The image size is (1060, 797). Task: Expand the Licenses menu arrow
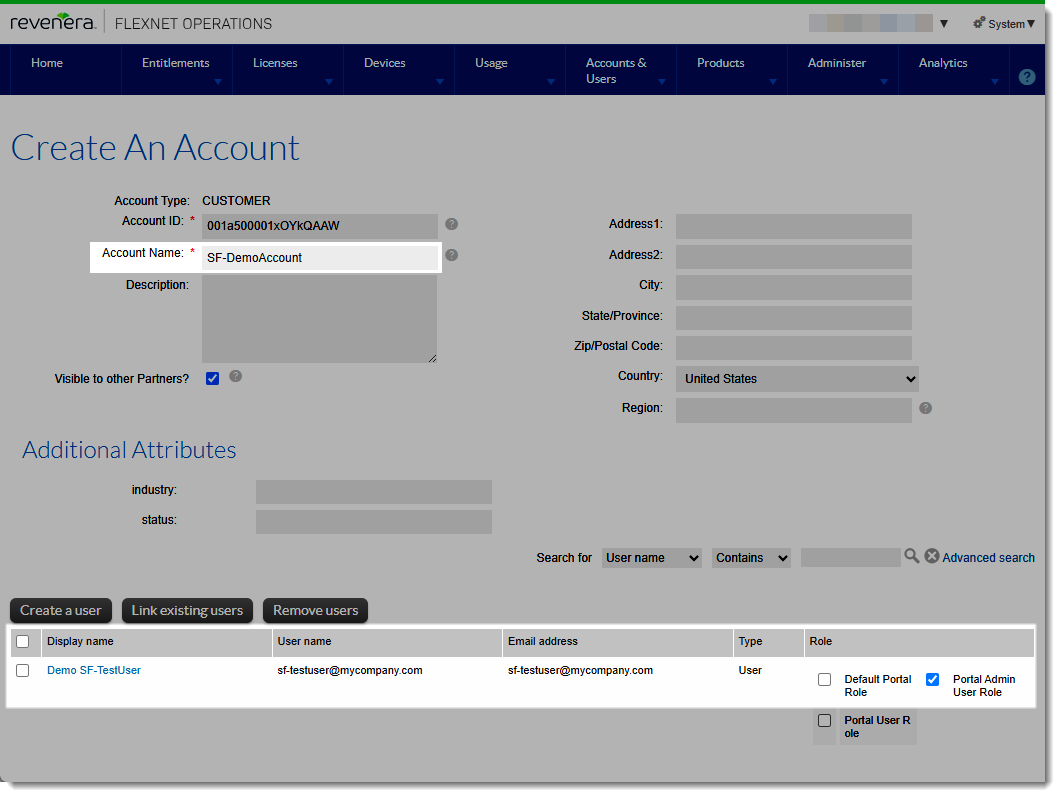click(329, 82)
